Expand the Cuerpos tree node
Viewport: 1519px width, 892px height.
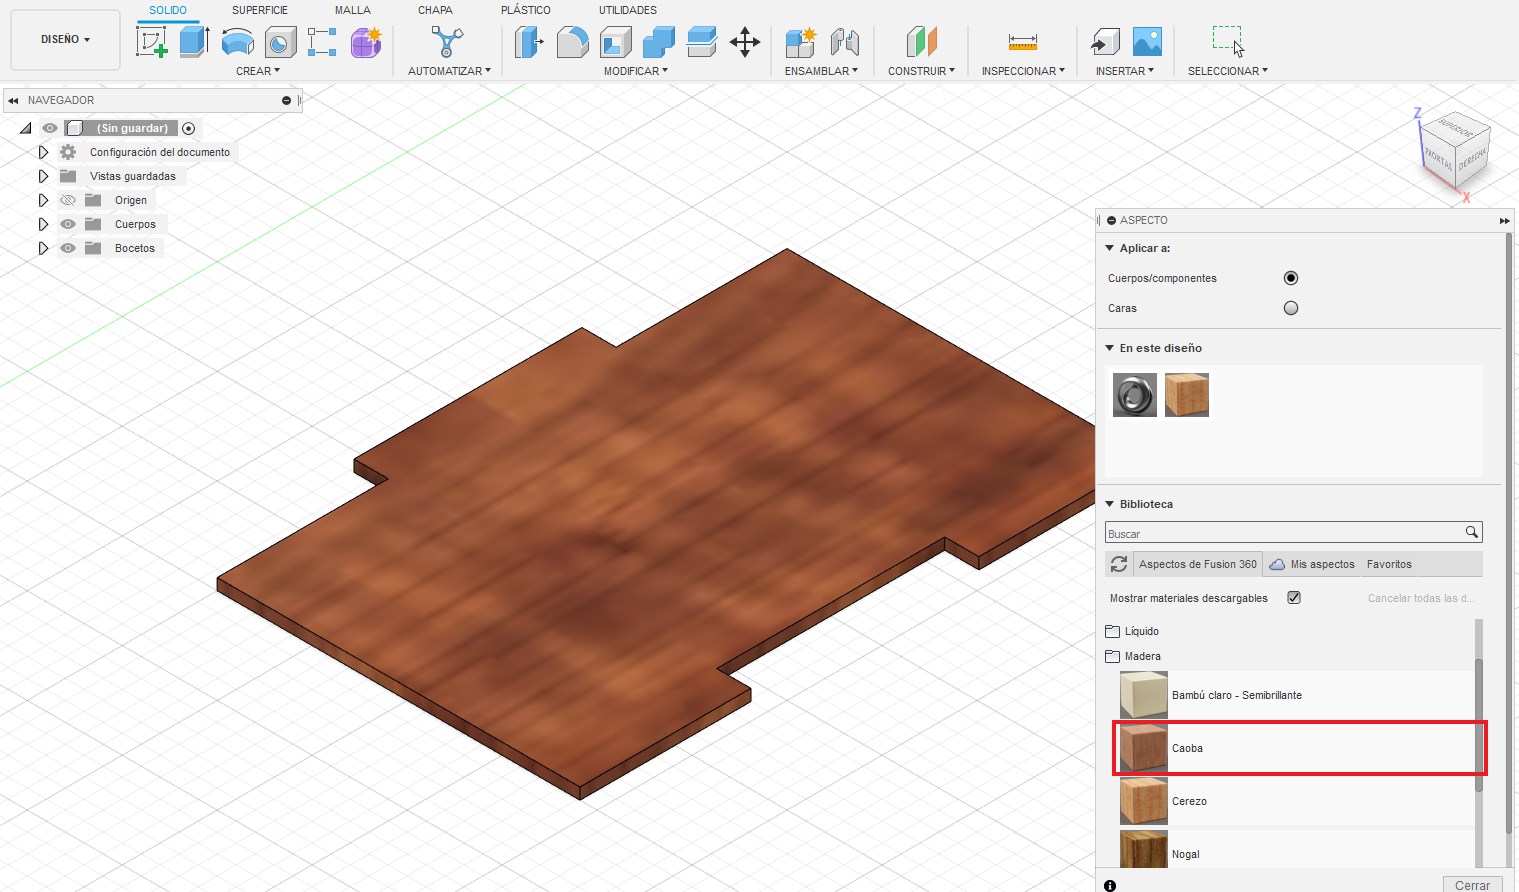(x=43, y=224)
